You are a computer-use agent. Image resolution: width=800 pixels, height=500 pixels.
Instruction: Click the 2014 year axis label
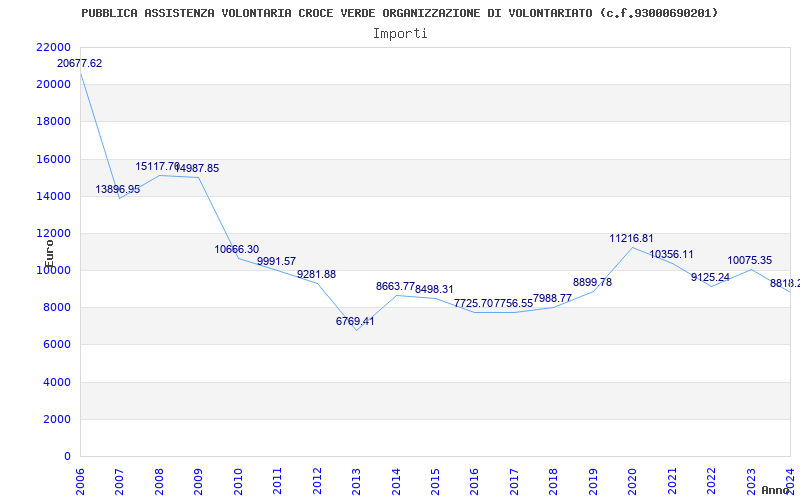396,481
